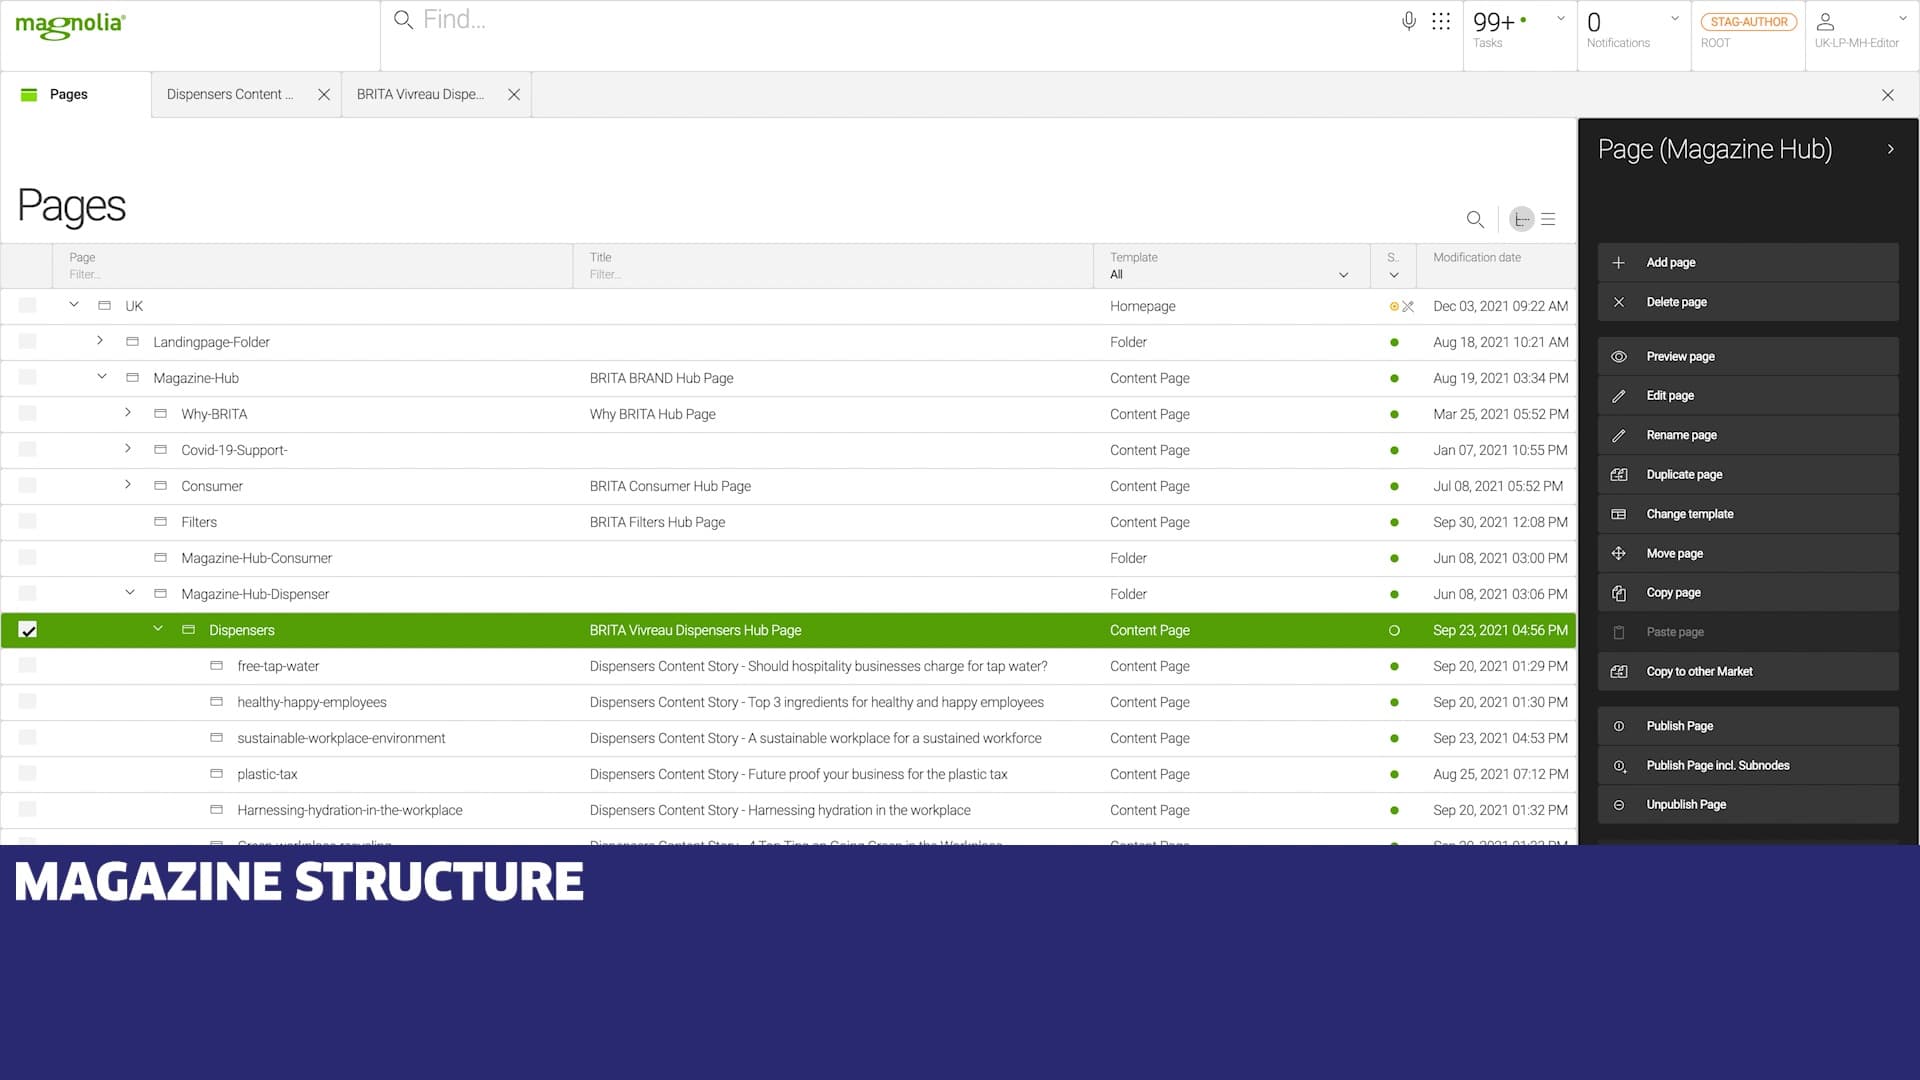Click the Magnolia logo
The height and width of the screenshot is (1080, 1920).
point(70,26)
